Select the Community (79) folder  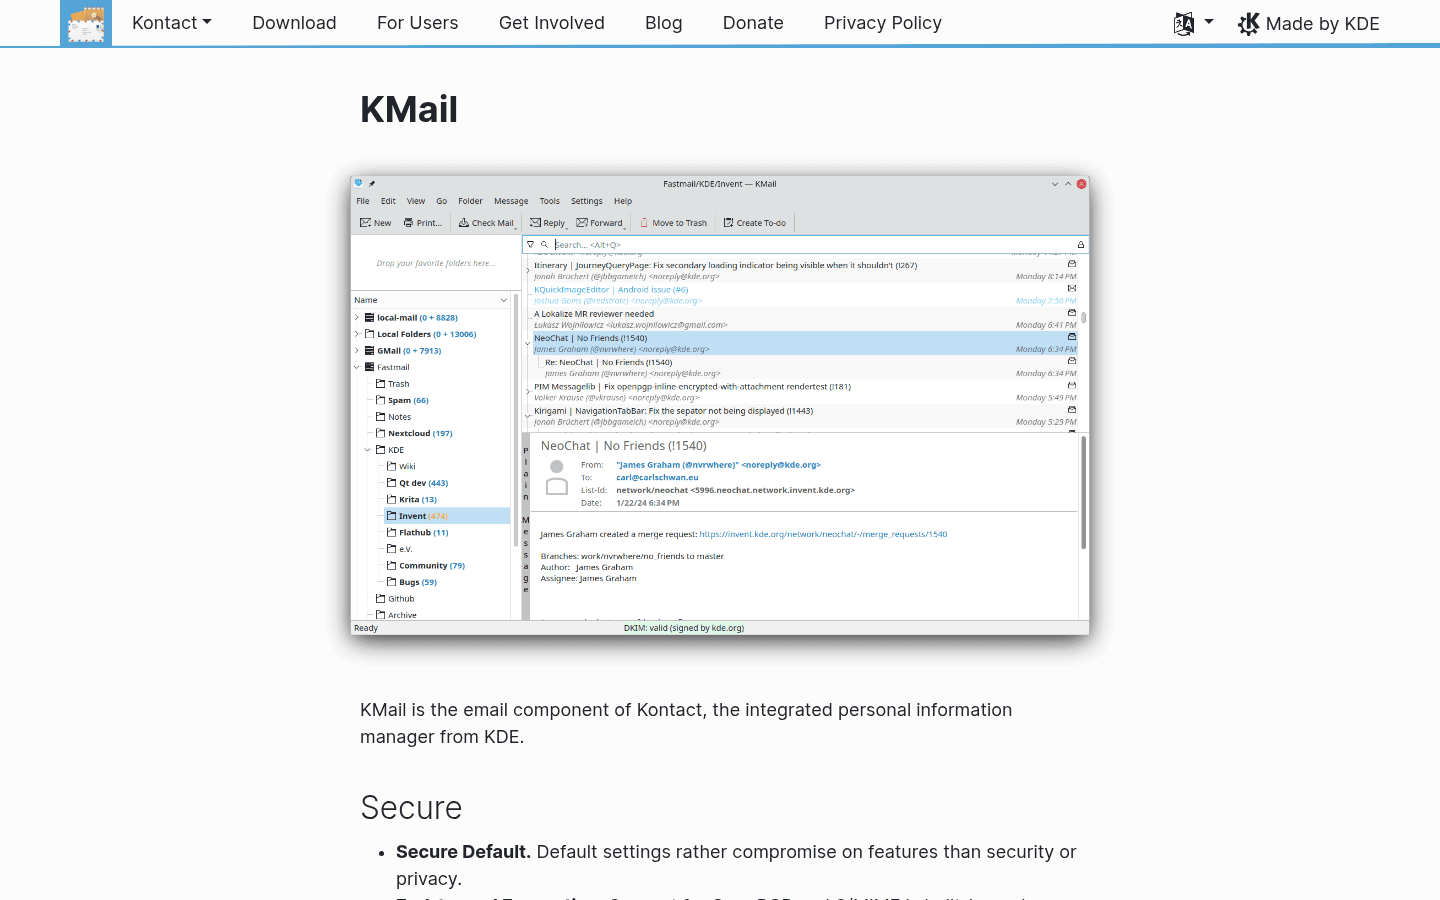(x=426, y=566)
